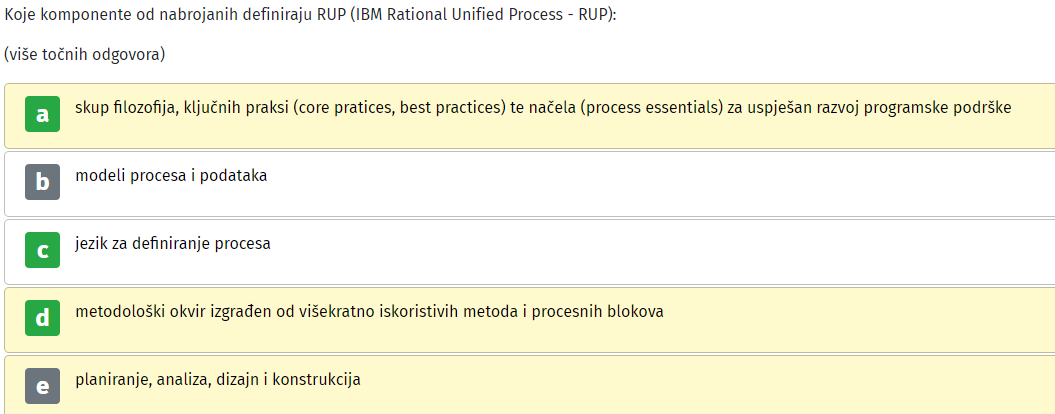The image size is (1055, 414).
Task: Choose answer 'jezik za definiranje procesa'
Action: coord(173,244)
